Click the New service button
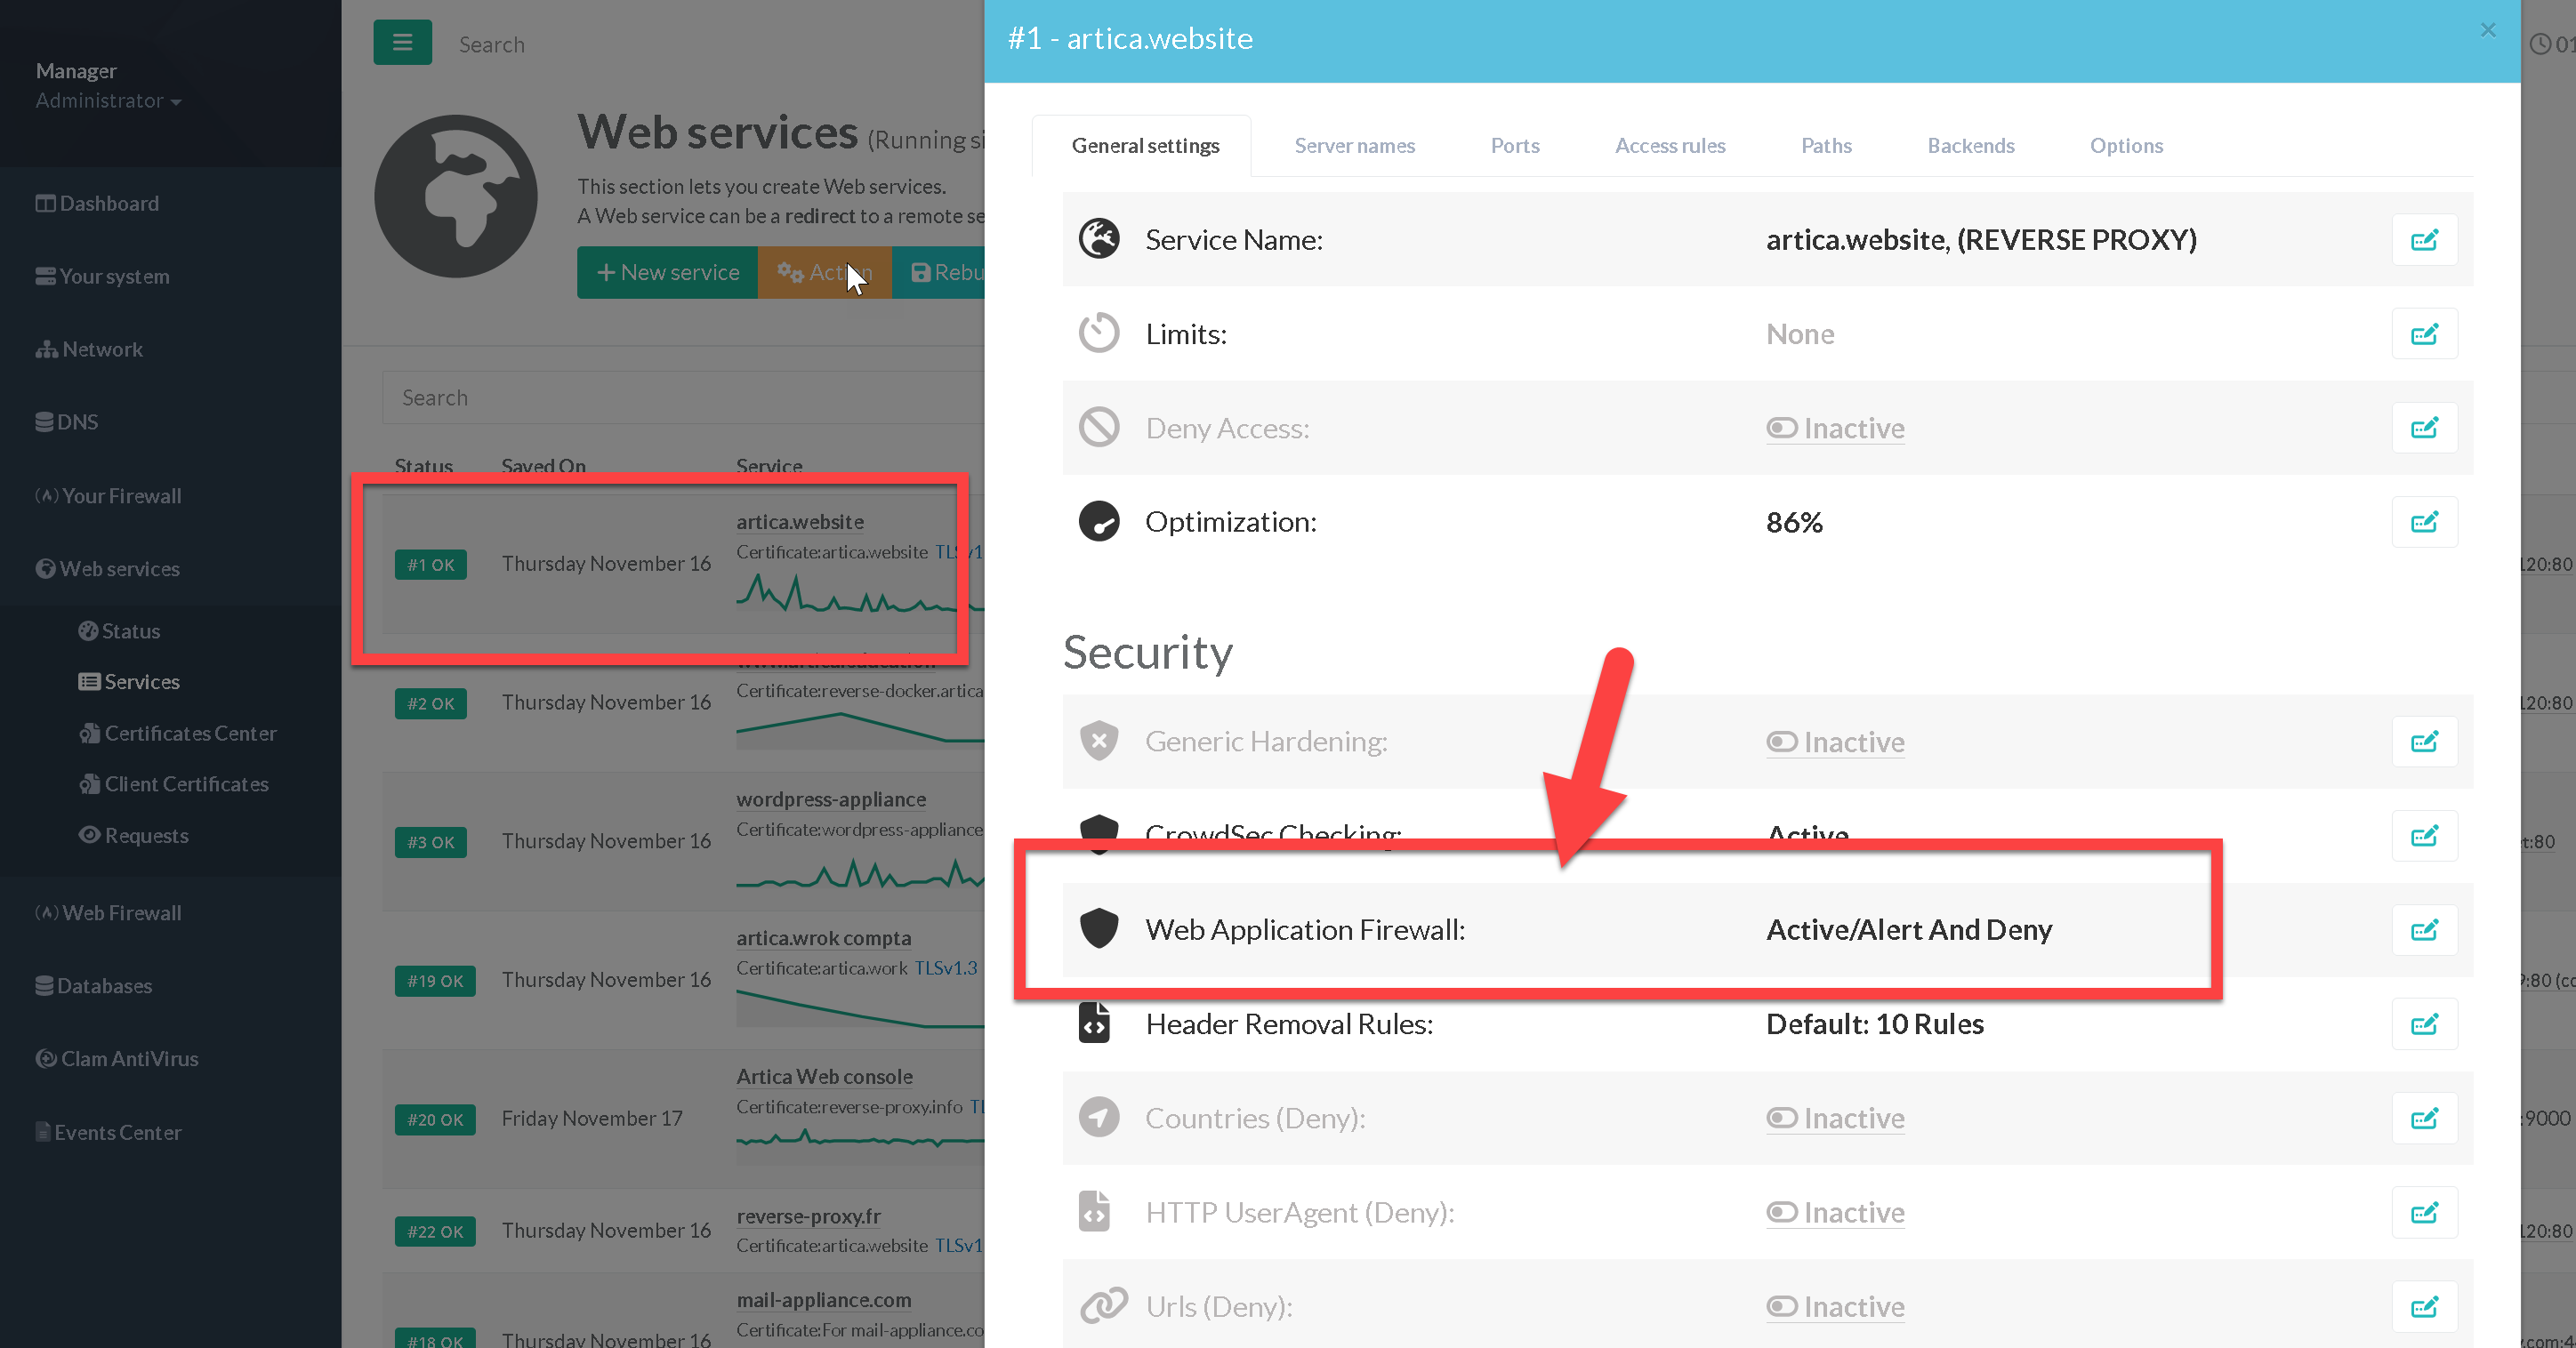This screenshot has height=1348, width=2576. [667, 272]
